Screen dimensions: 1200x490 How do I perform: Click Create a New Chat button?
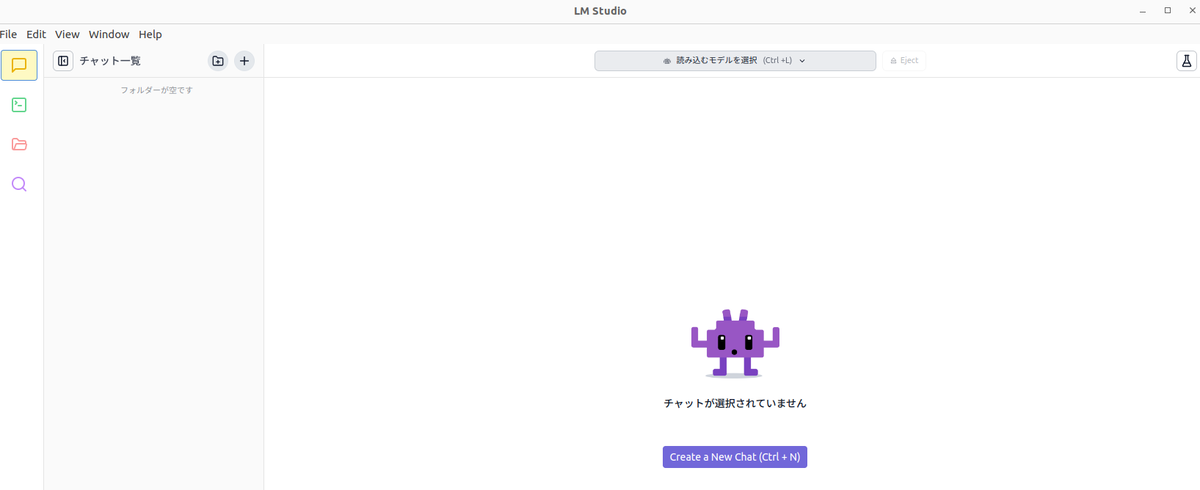pyautogui.click(x=735, y=457)
